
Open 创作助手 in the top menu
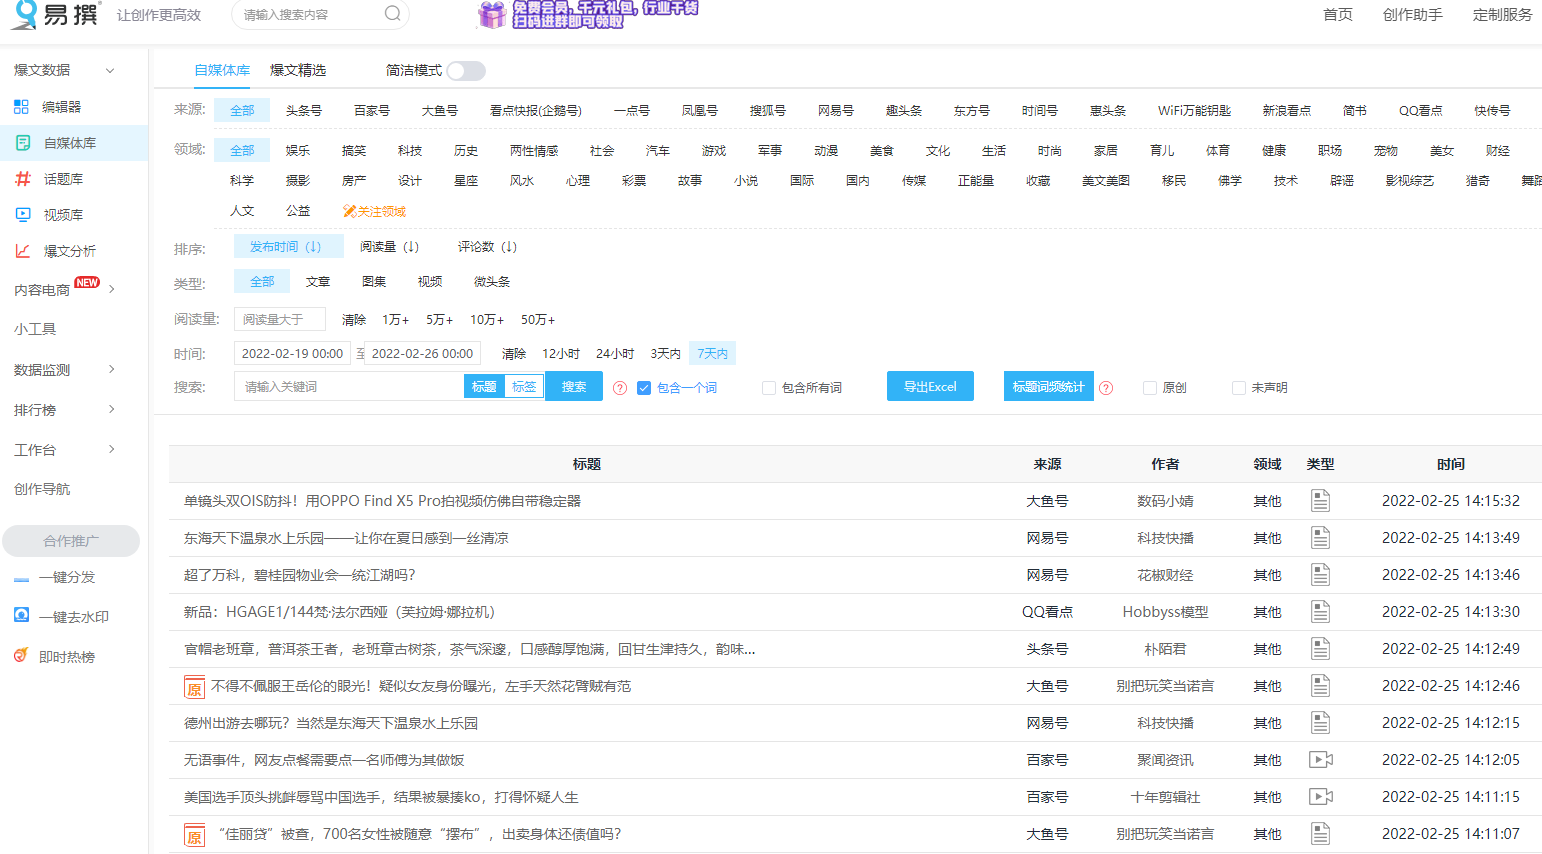click(1412, 16)
